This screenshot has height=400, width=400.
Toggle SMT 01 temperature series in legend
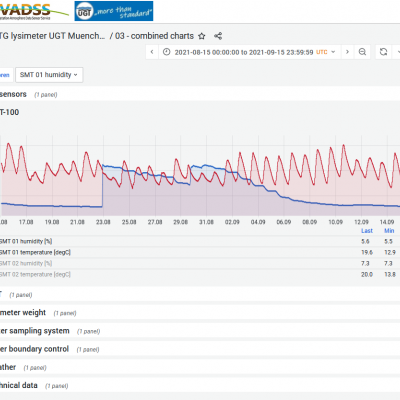point(35,252)
